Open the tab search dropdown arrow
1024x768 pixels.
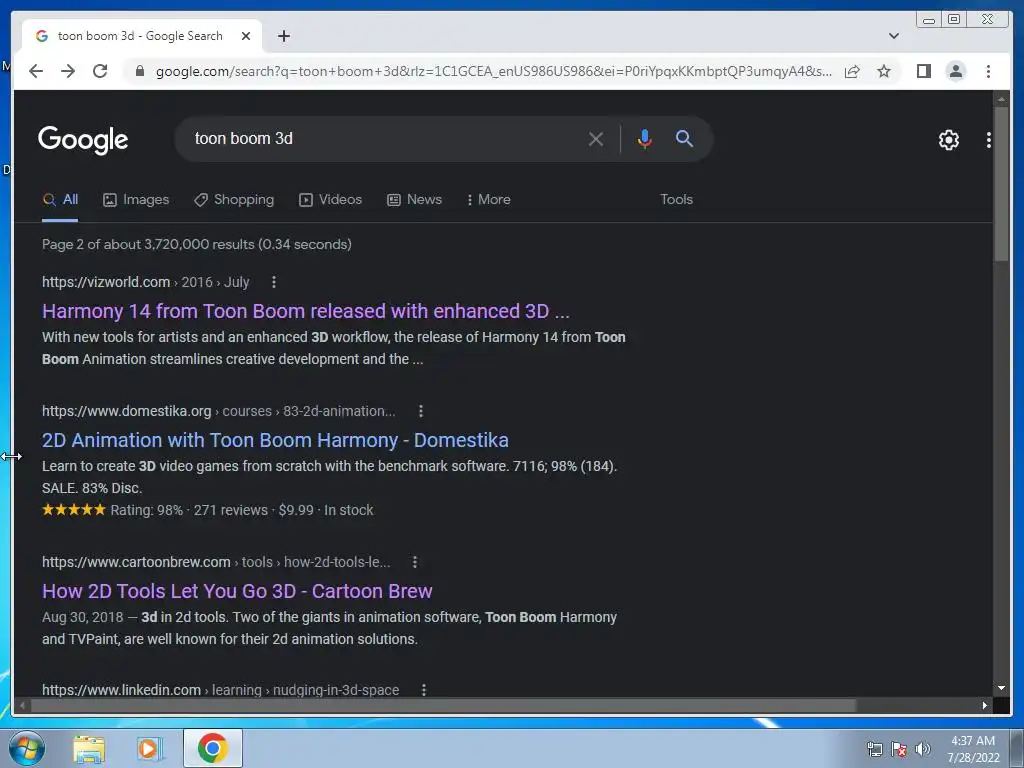(x=894, y=36)
